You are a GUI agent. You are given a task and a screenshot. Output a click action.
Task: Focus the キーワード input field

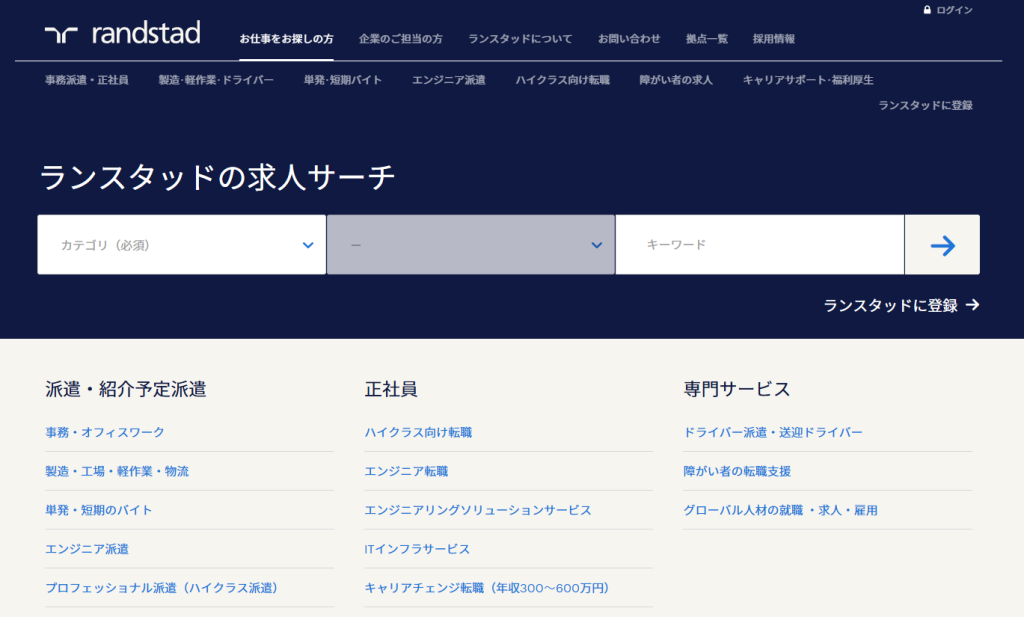pos(760,245)
